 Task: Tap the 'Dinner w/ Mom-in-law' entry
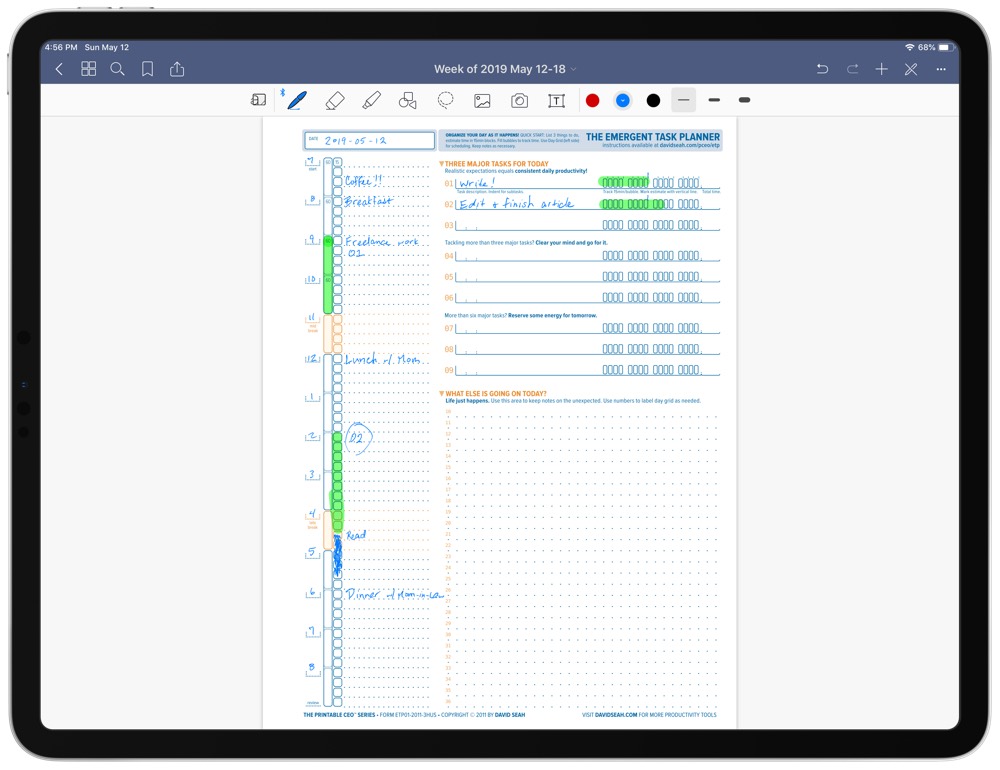(x=394, y=595)
